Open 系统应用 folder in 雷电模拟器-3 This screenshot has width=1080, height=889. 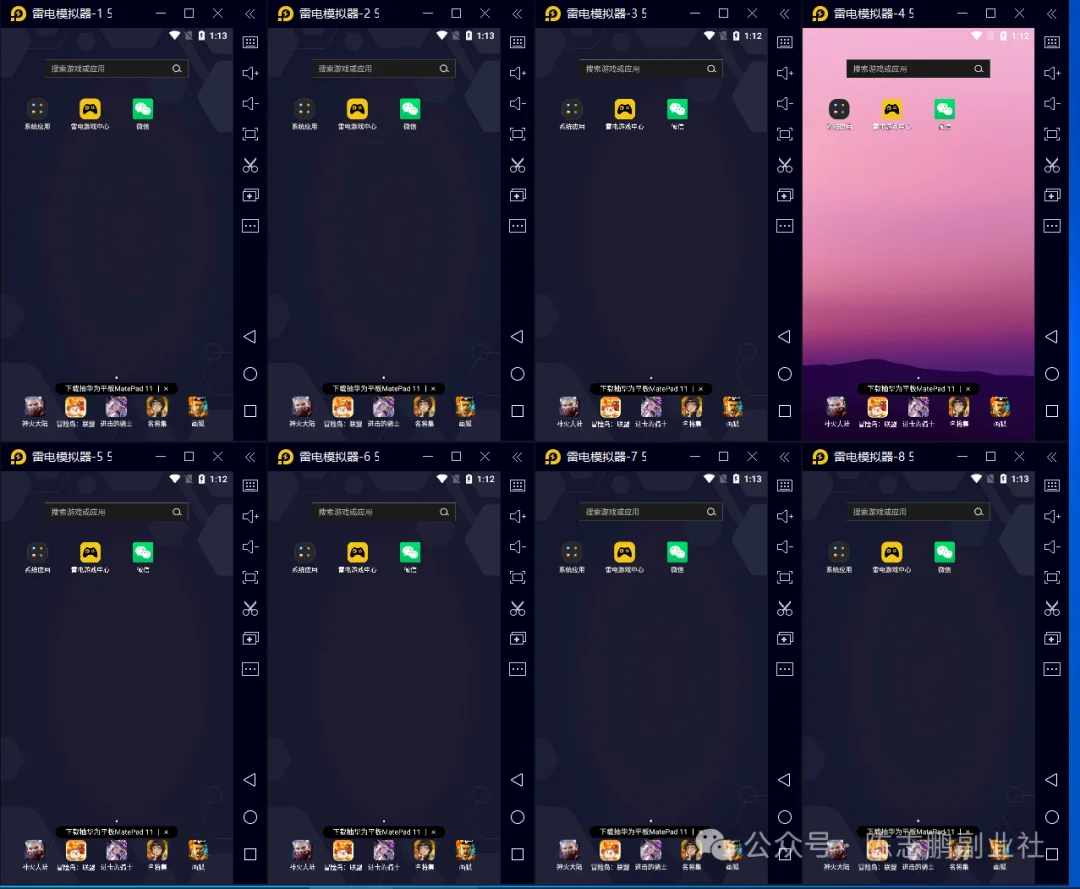[x=572, y=109]
